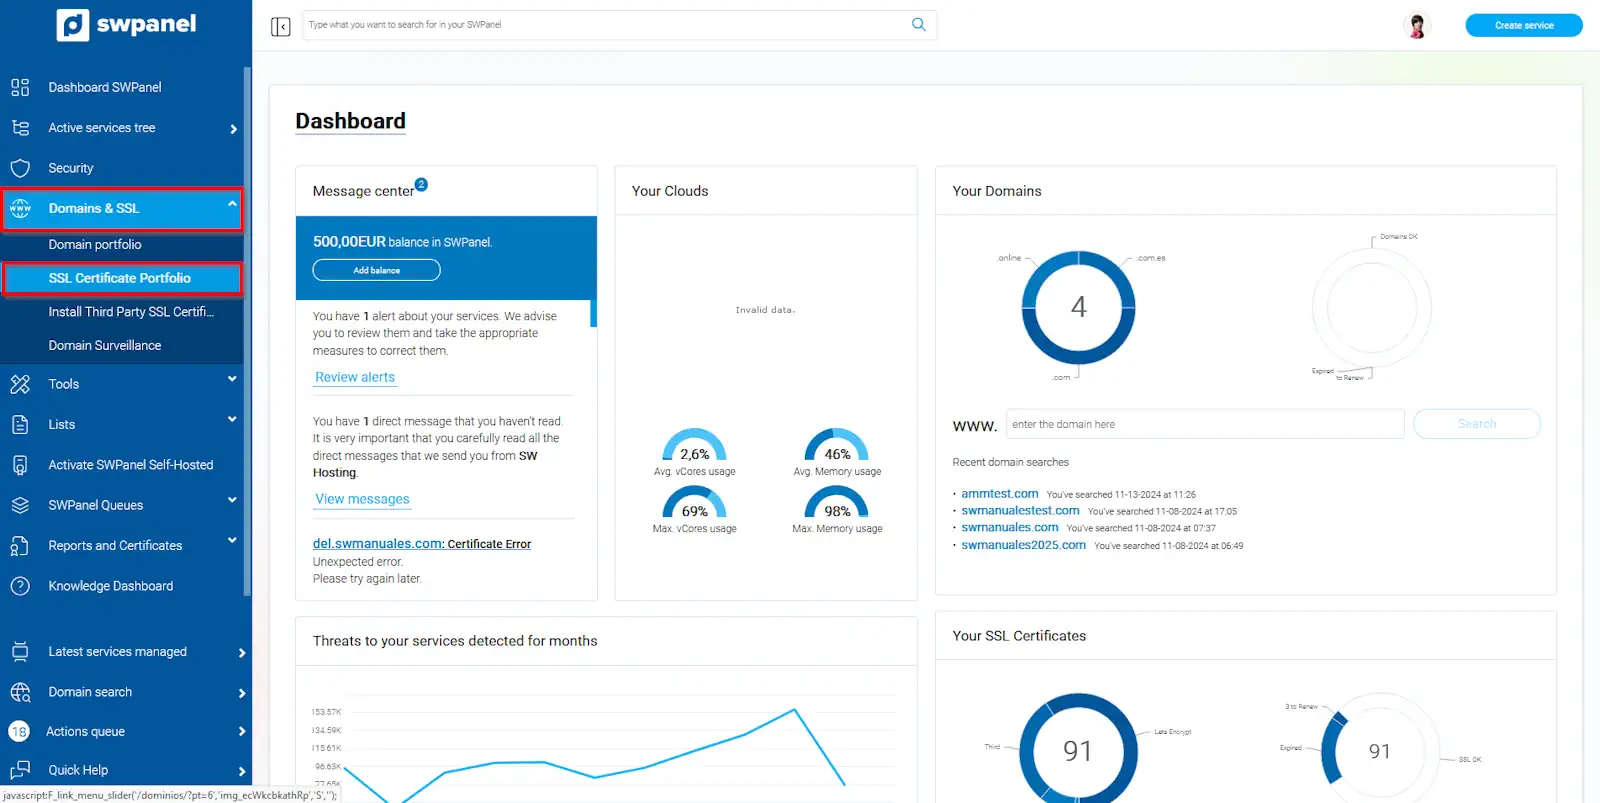Collapse the Domains & SSL menu
1600x803 pixels.
[x=232, y=204]
